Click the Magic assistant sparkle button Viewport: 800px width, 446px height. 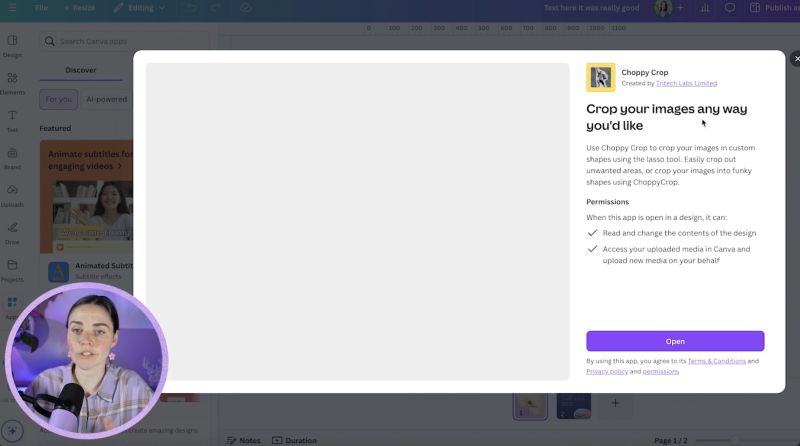[12, 431]
